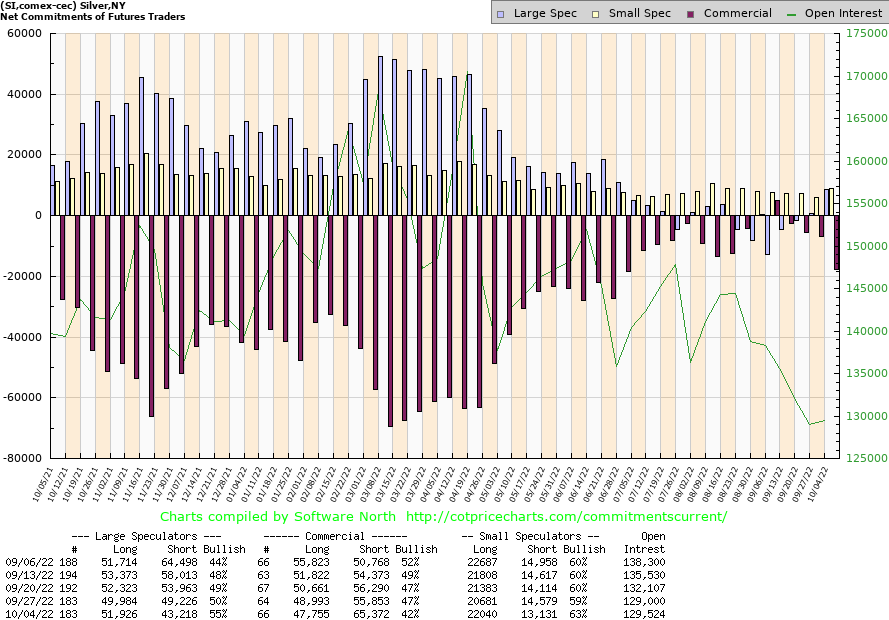
Task: Select the Large Spec legend label
Action: tap(547, 13)
